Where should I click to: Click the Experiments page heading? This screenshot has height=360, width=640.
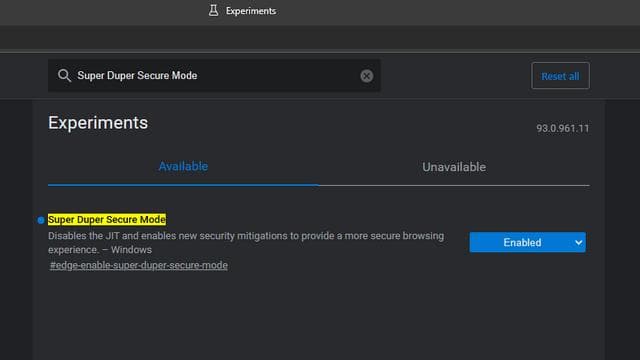click(x=98, y=123)
